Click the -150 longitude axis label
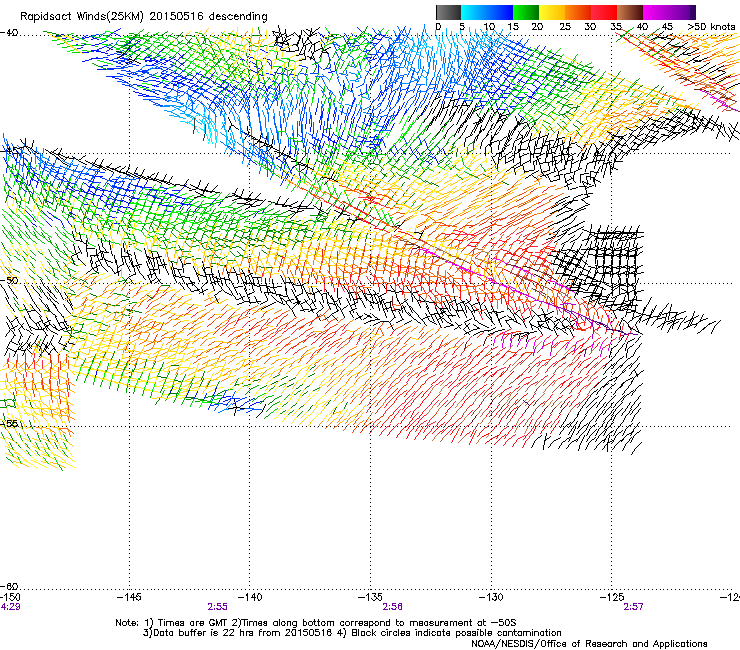740x650 pixels. click(x=10, y=597)
